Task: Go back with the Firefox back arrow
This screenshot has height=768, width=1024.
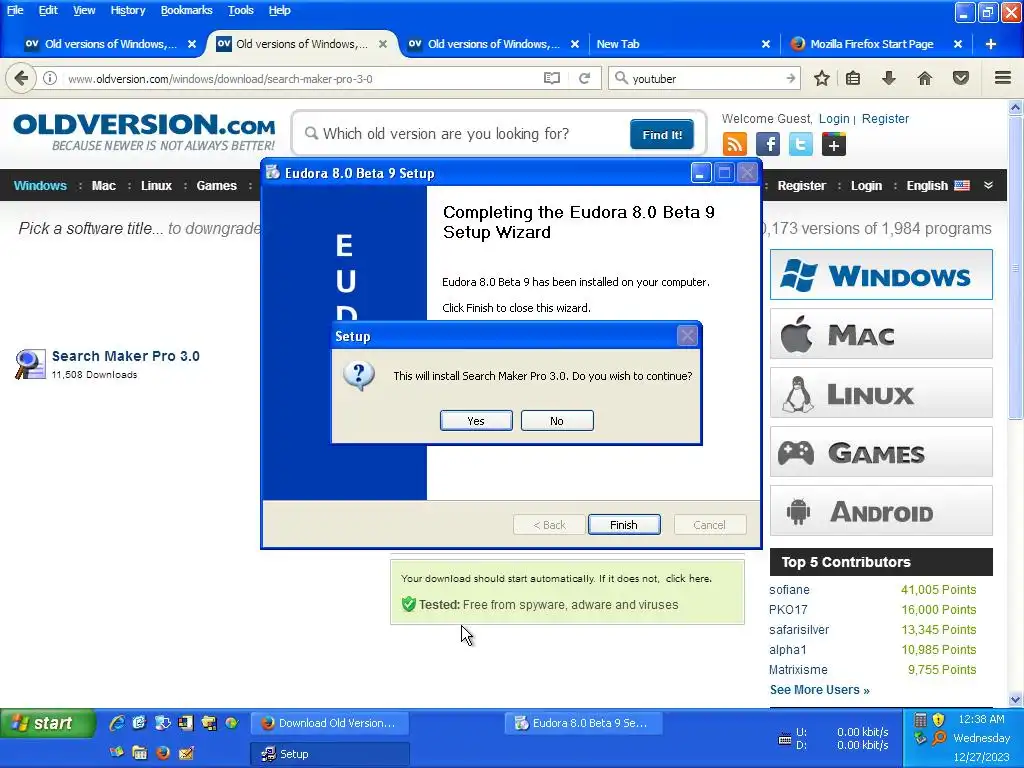Action: point(21,78)
